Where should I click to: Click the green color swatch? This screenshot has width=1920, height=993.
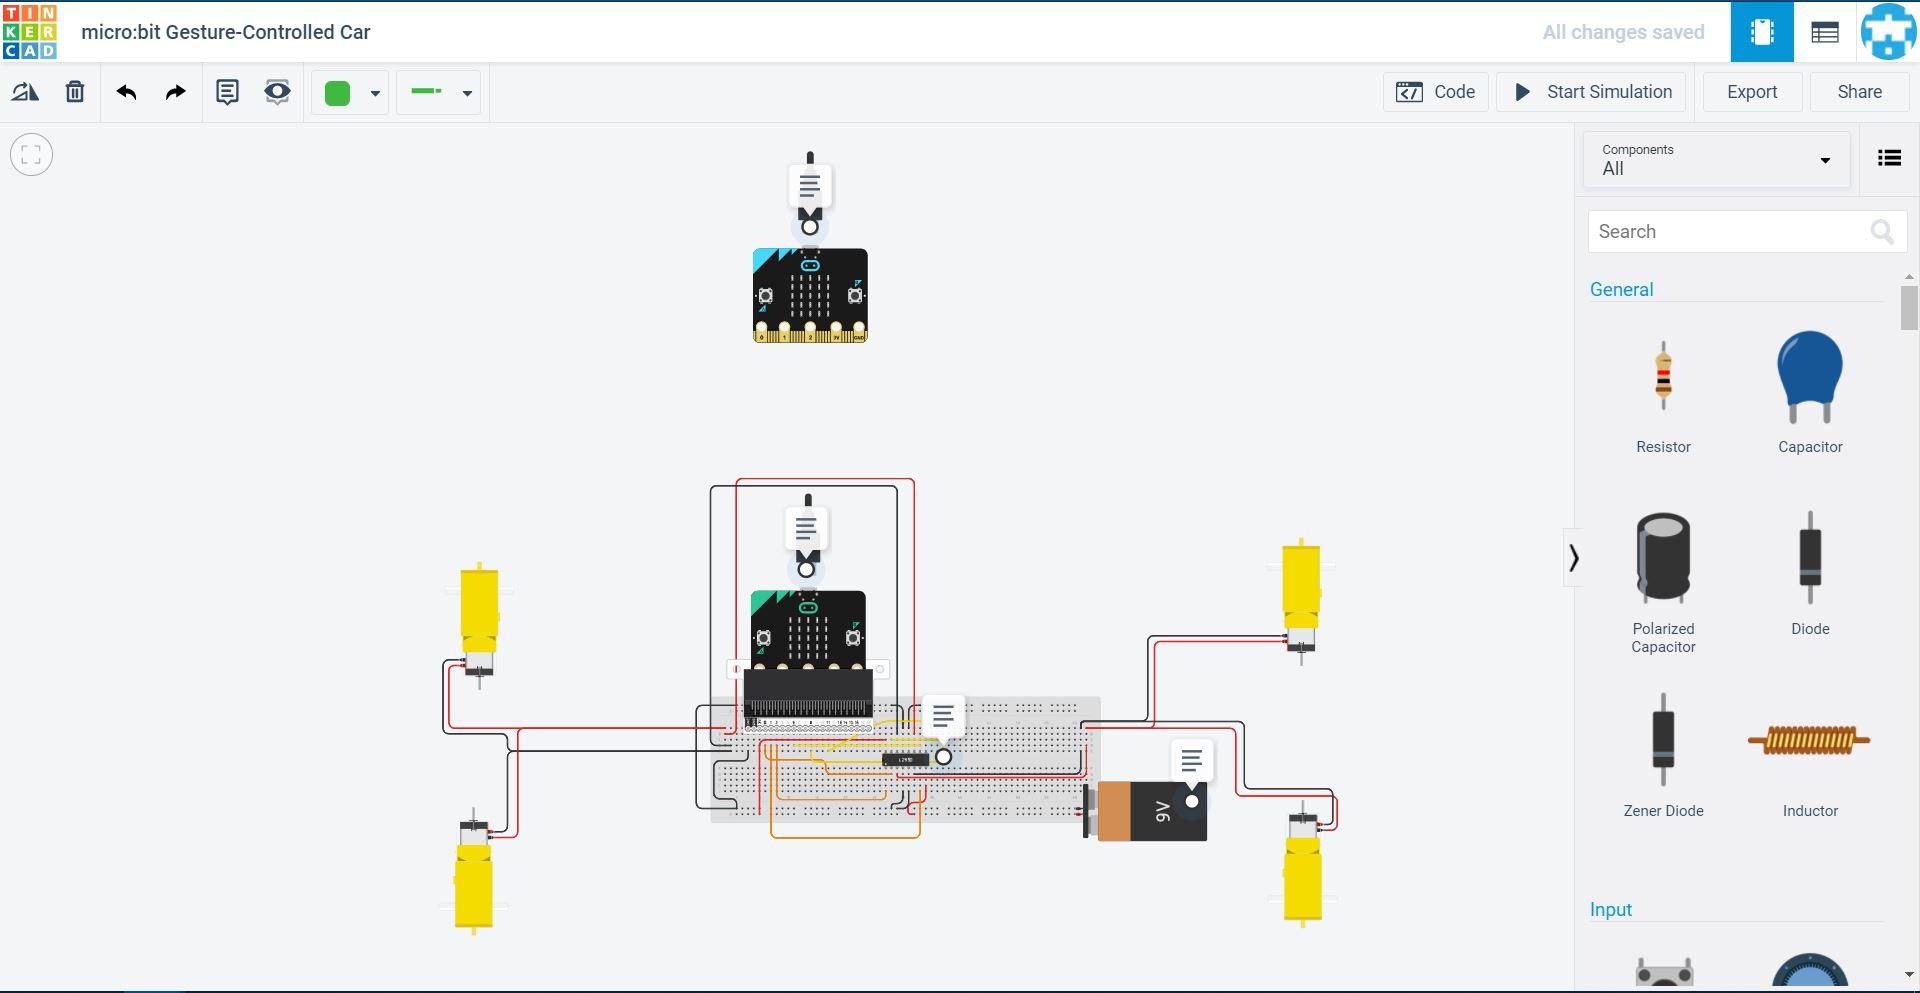pos(338,92)
